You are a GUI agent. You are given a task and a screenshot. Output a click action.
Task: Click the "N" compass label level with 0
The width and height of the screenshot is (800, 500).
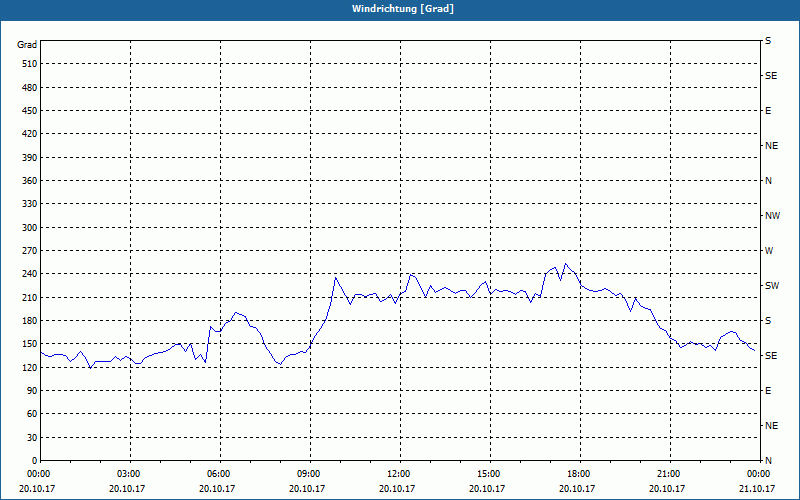(769, 461)
